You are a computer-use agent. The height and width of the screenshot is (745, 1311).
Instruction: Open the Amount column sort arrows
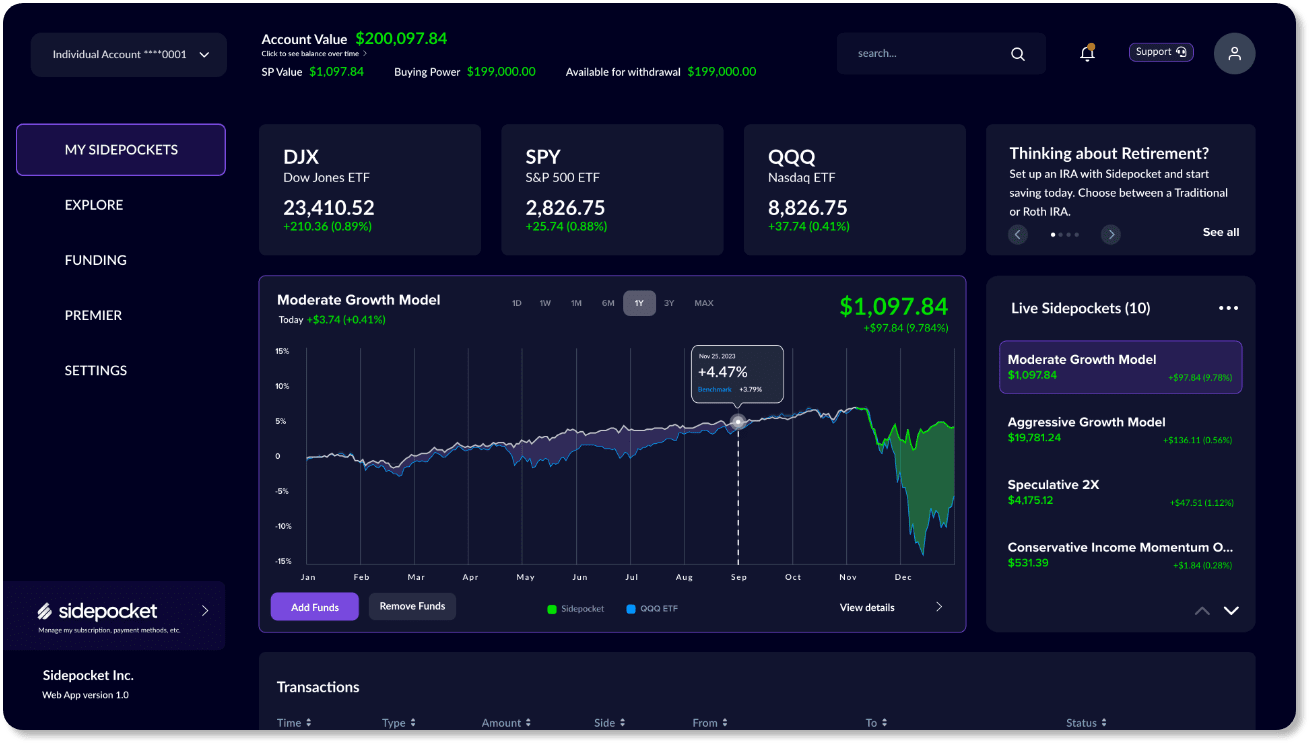(x=530, y=722)
